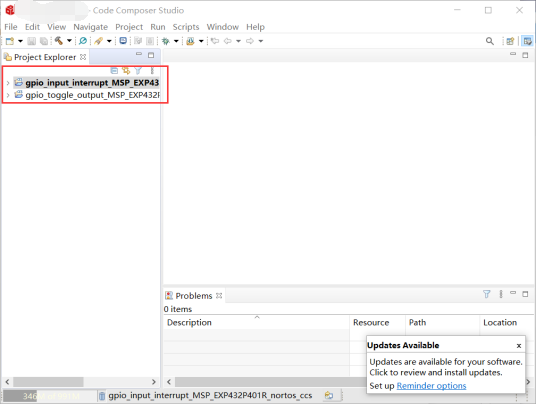
Task: Click the Project Explorer filter funnel
Action: click(138, 71)
